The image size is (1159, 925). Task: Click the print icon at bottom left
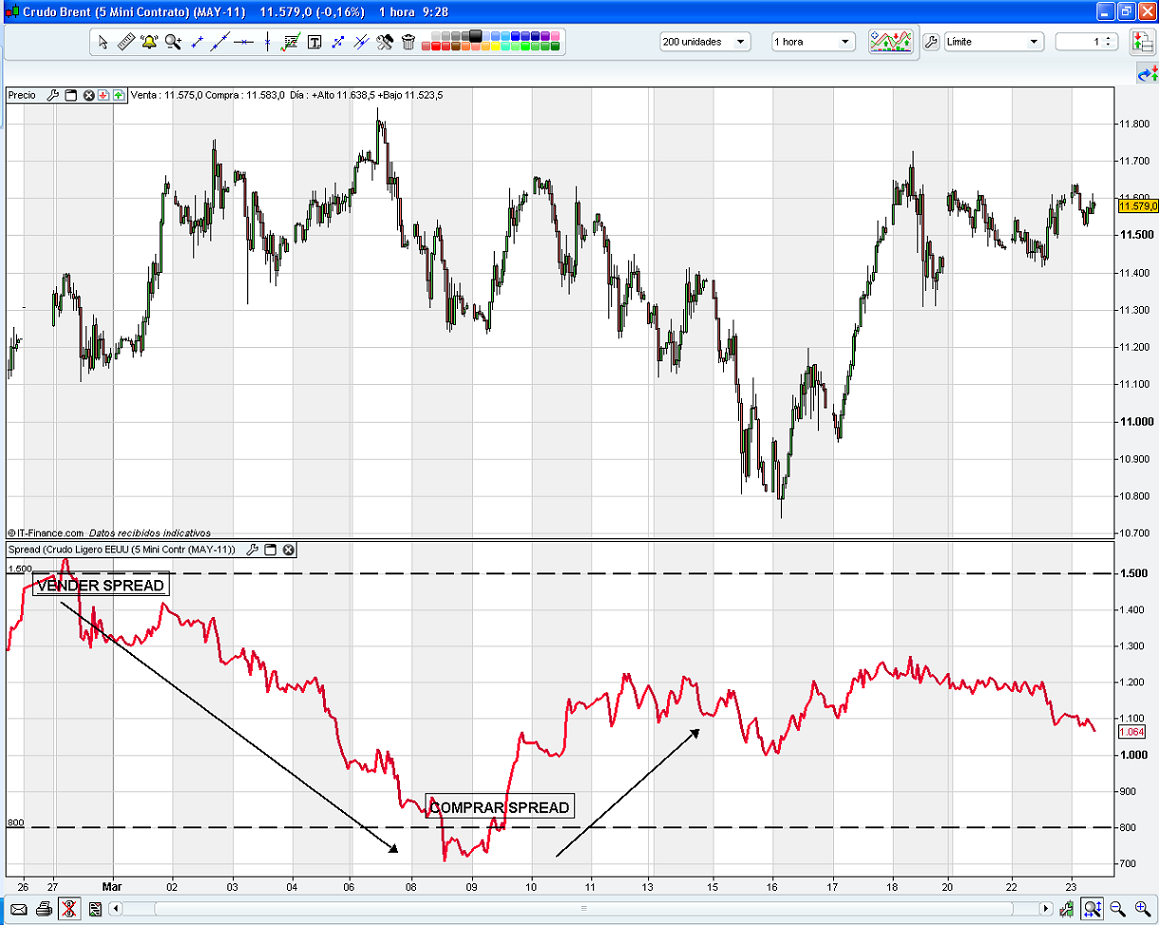44,909
